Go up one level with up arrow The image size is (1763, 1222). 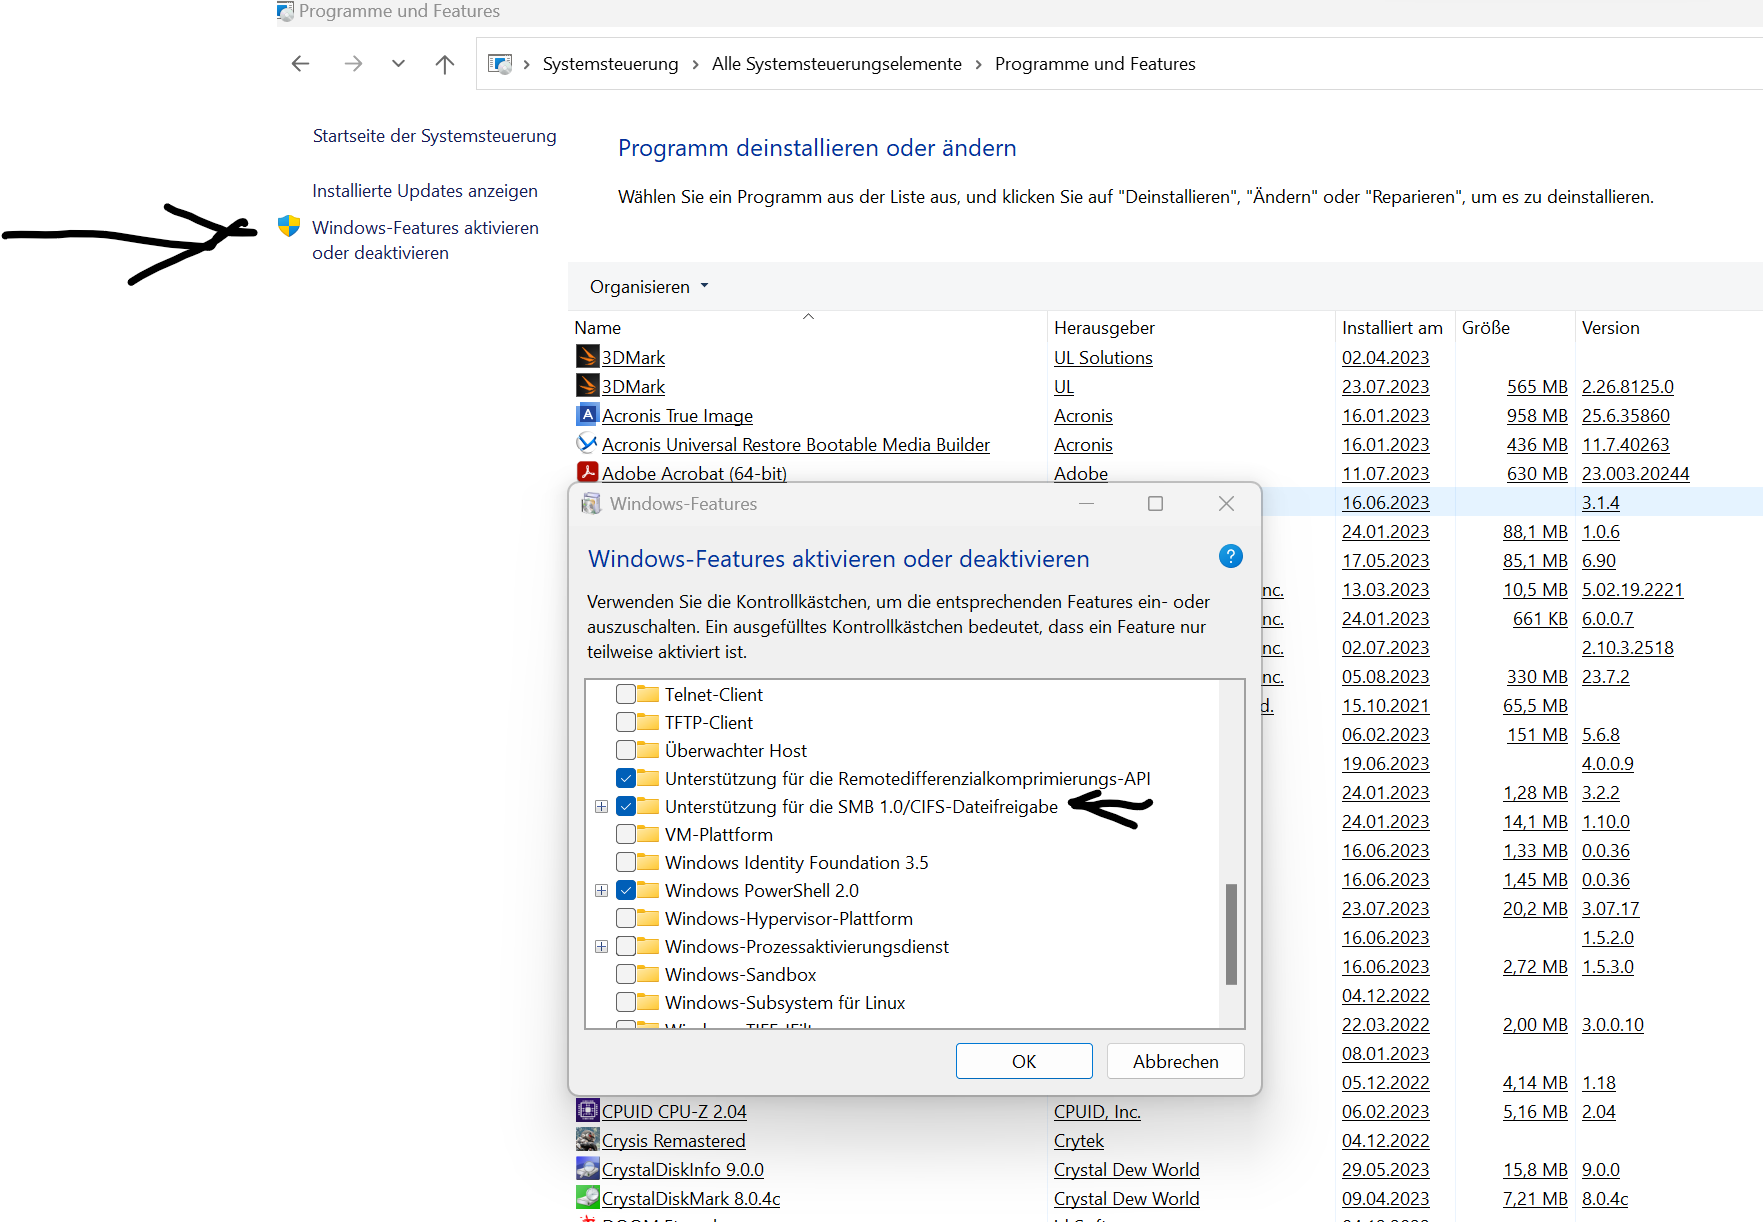445,64
